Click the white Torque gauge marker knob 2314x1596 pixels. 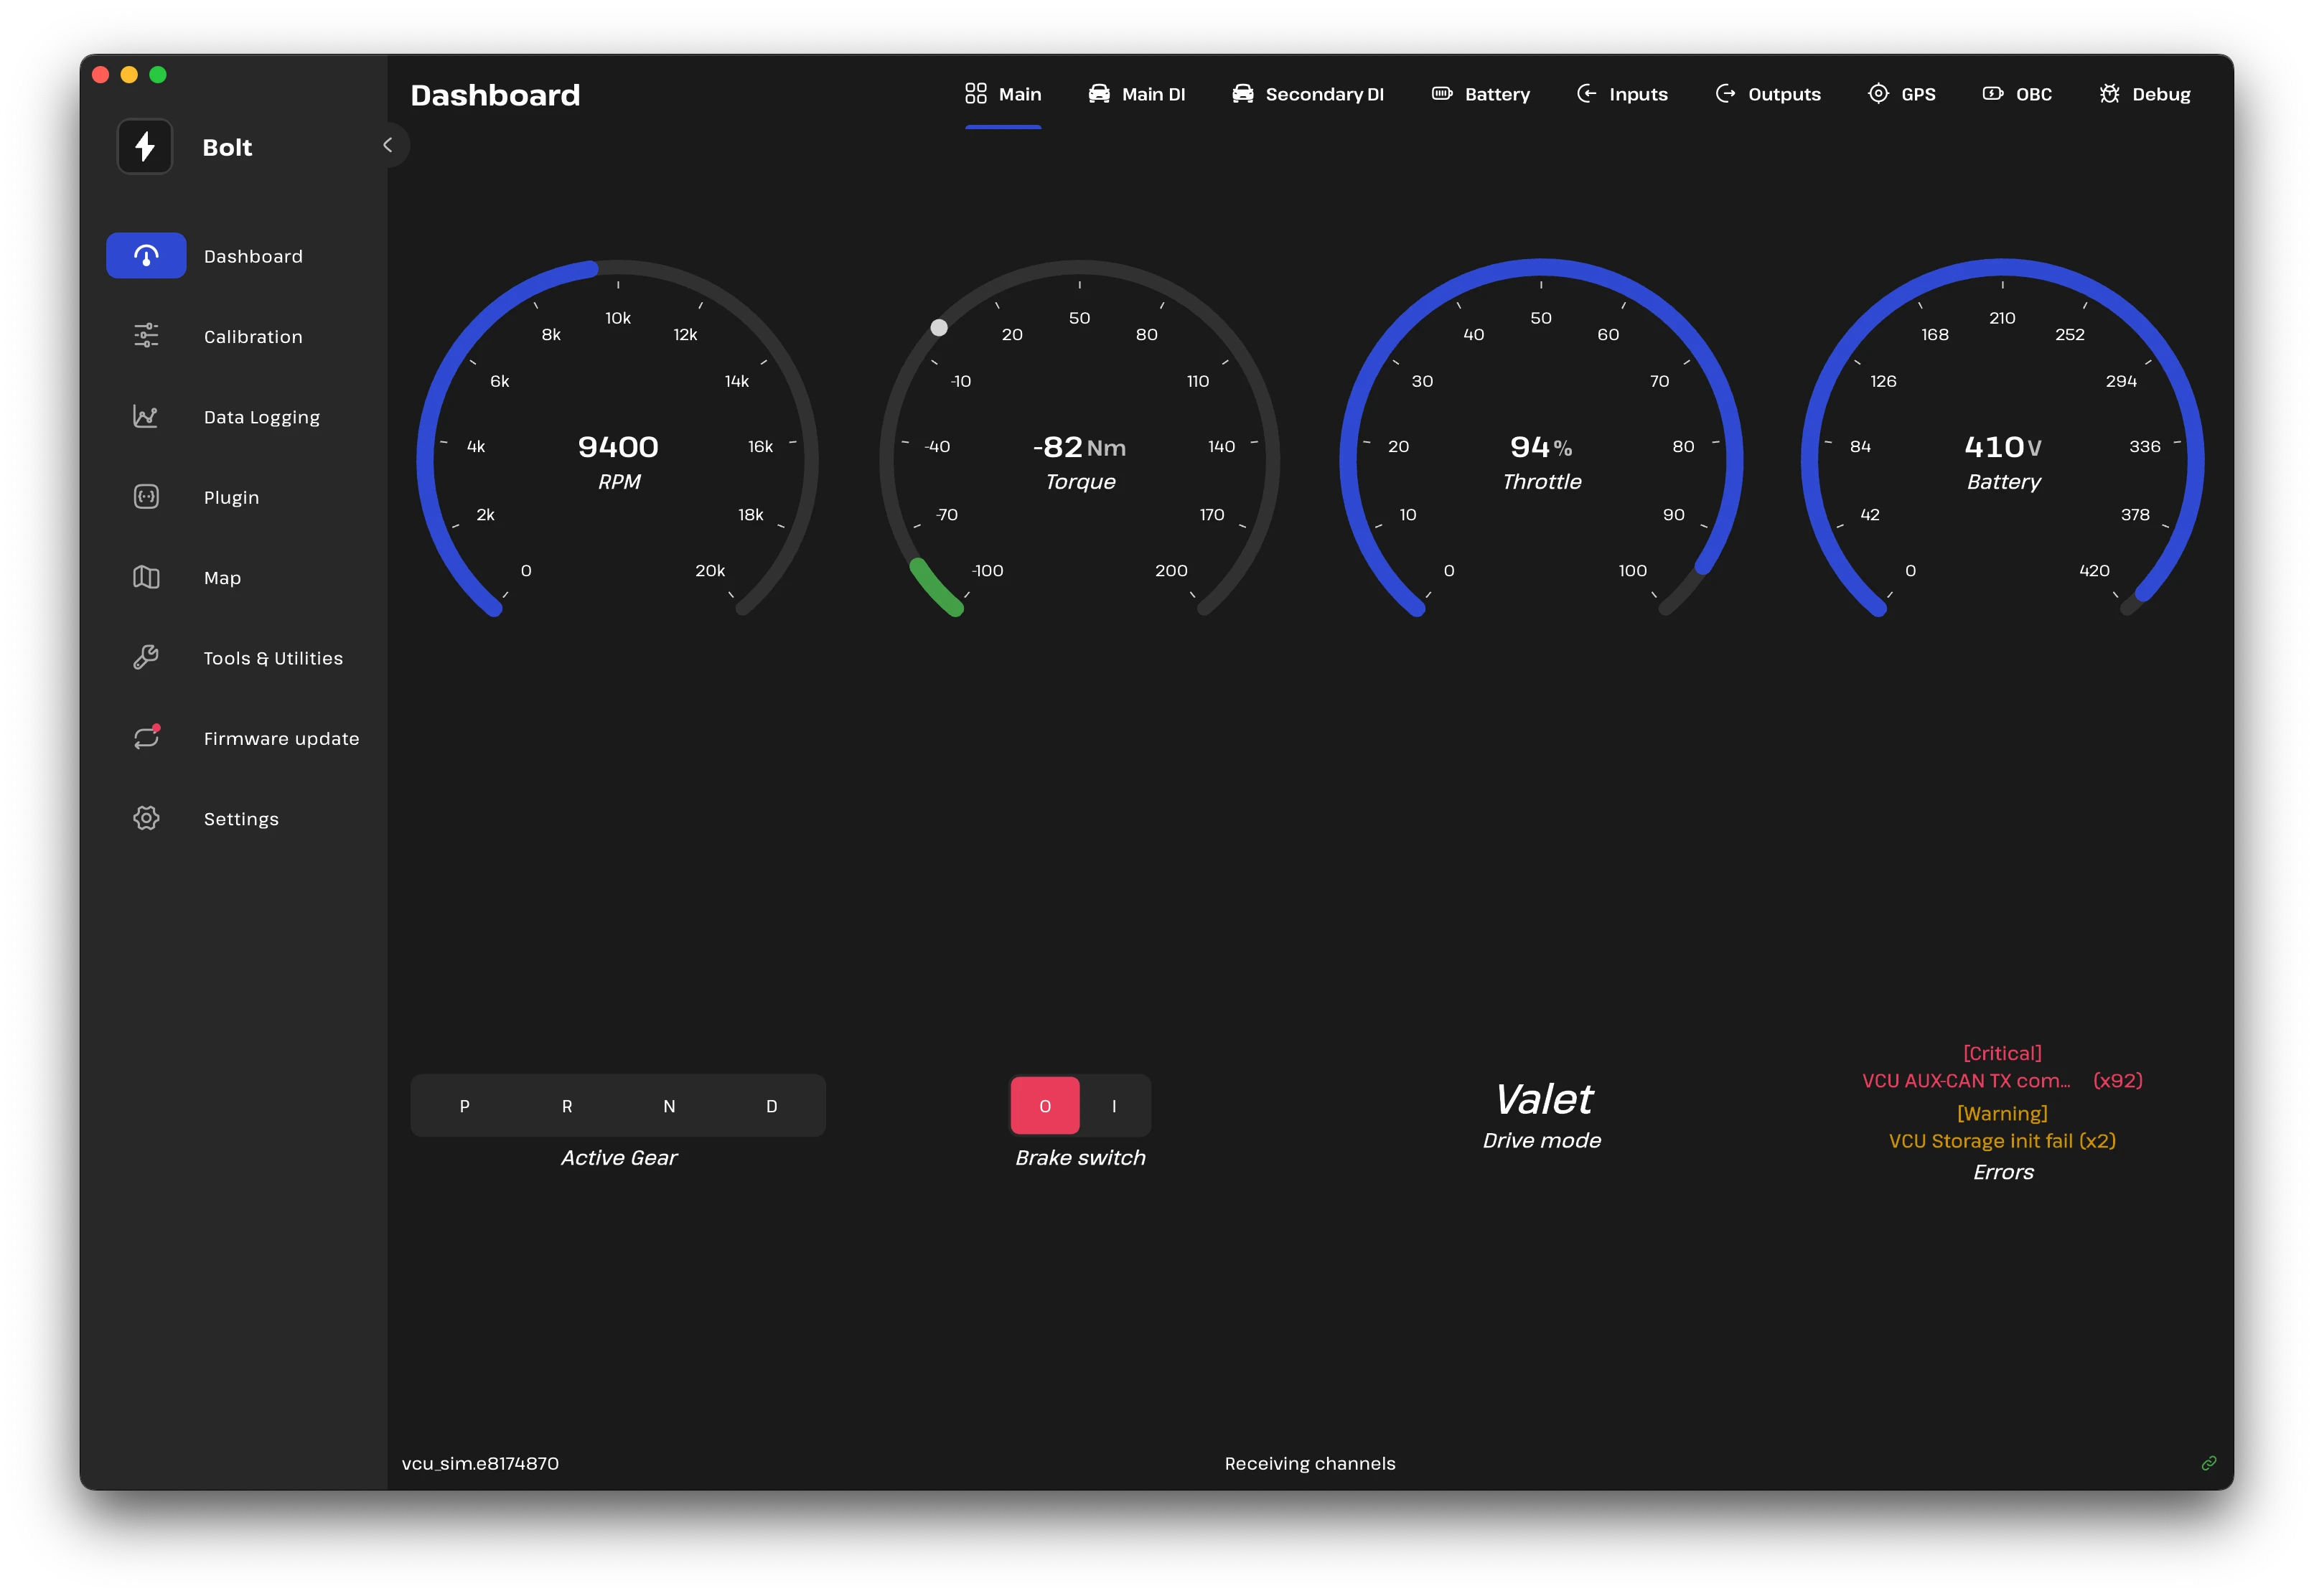pyautogui.click(x=939, y=328)
